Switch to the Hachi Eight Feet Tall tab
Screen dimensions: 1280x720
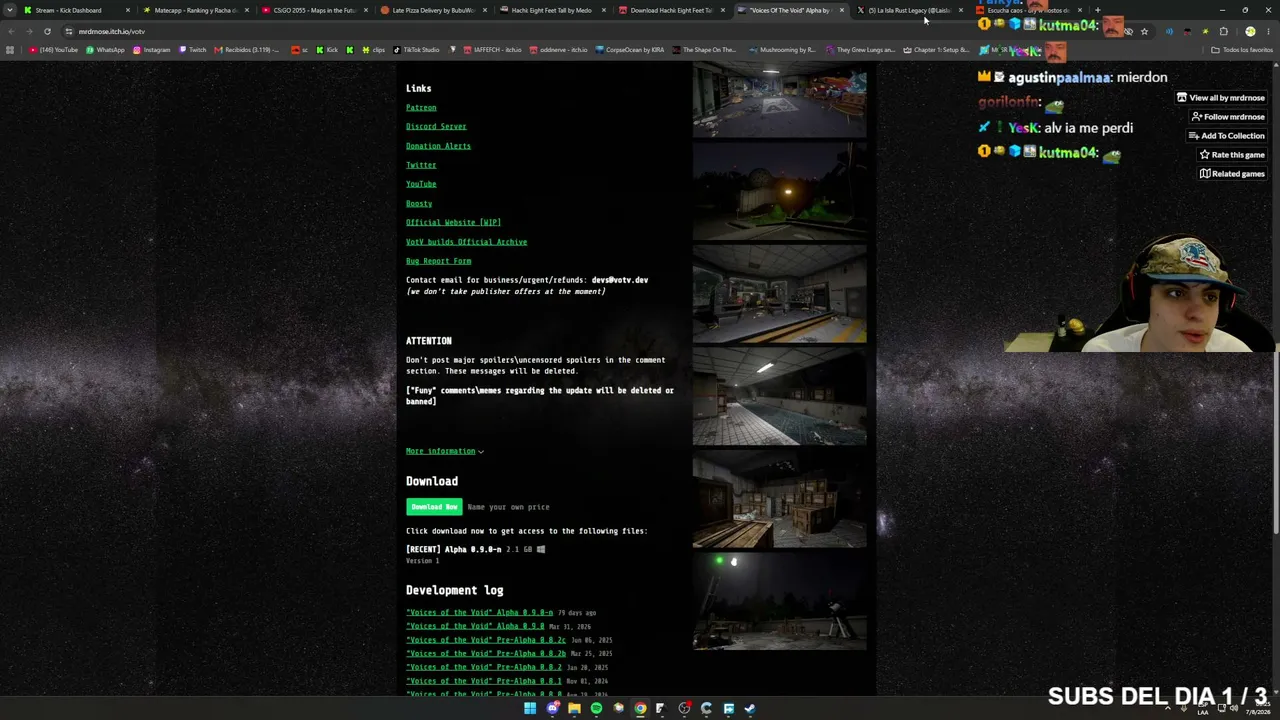coord(552,10)
